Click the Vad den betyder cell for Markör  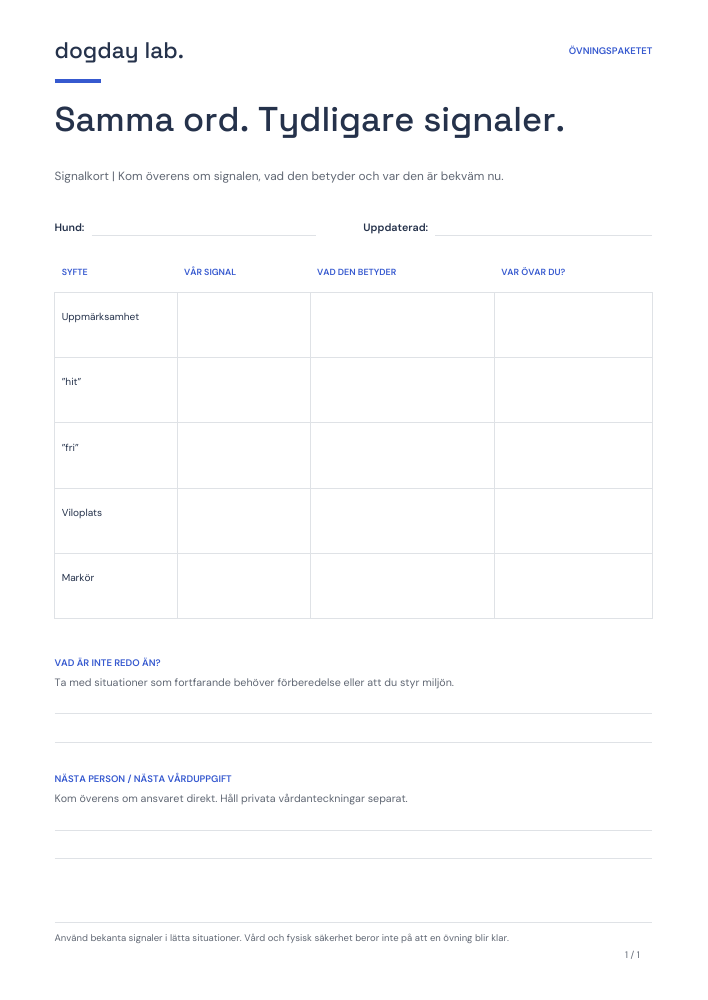[402, 586]
